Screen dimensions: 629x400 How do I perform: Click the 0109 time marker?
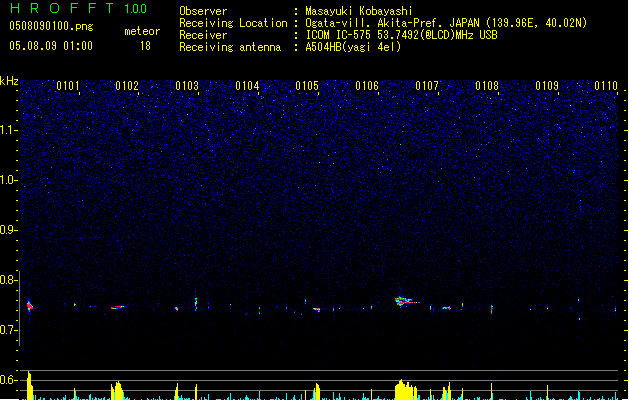(547, 86)
